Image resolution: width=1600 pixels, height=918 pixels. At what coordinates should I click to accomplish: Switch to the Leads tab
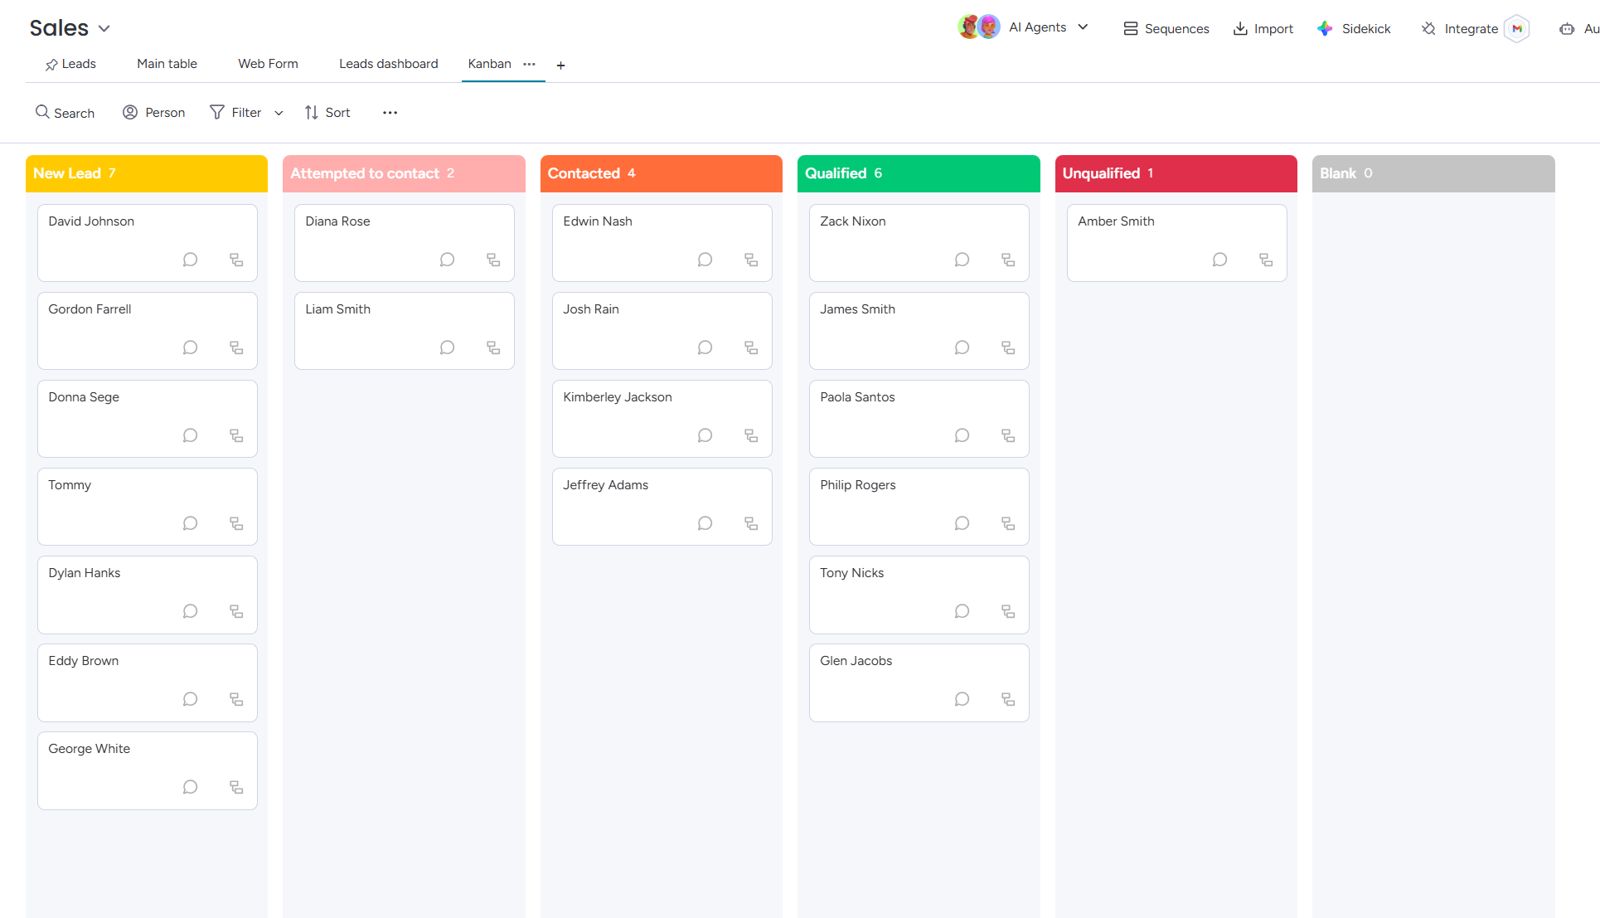tap(70, 64)
